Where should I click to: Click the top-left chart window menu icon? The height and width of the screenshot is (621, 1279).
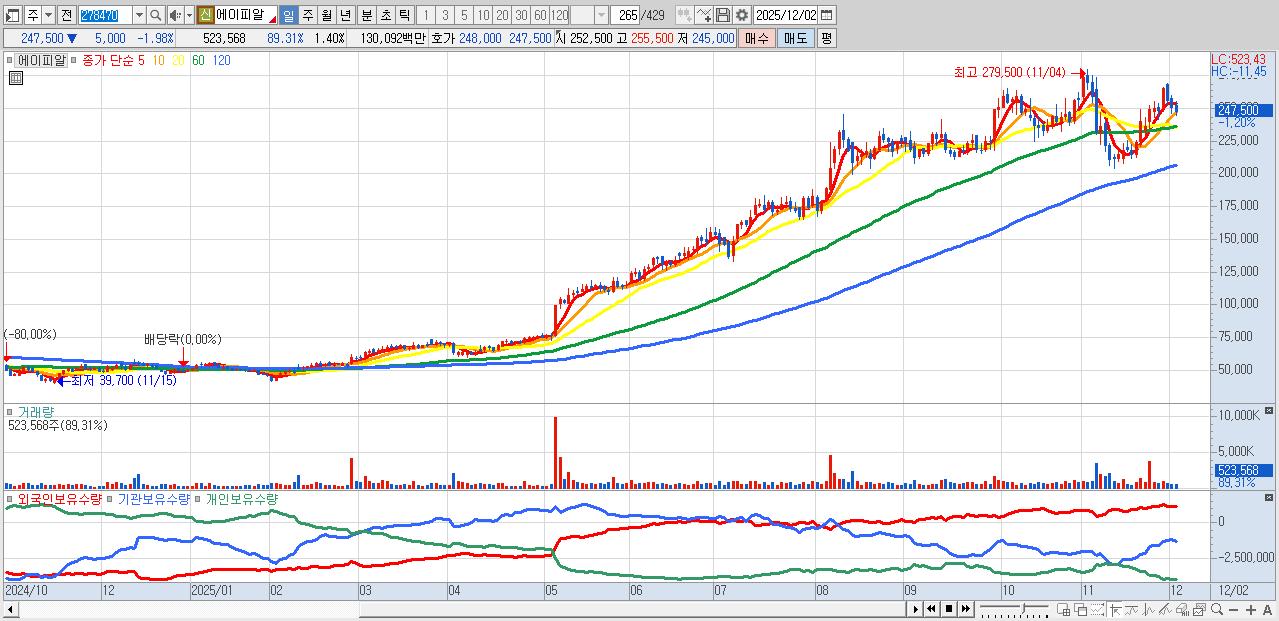pos(12,15)
